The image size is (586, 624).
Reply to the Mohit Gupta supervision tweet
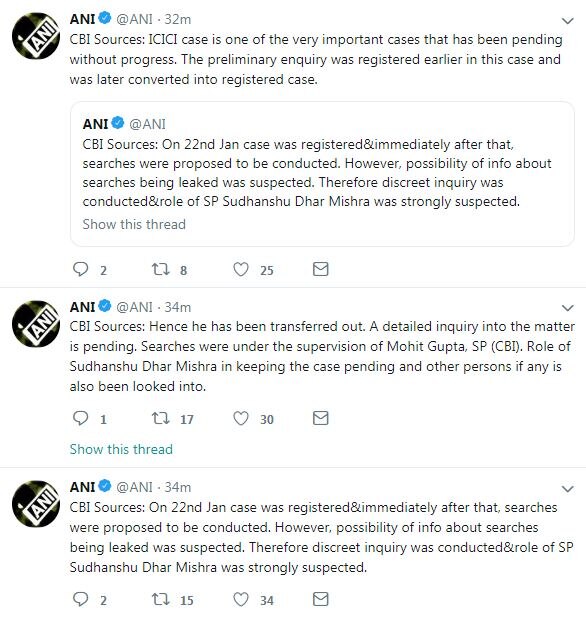[81, 418]
